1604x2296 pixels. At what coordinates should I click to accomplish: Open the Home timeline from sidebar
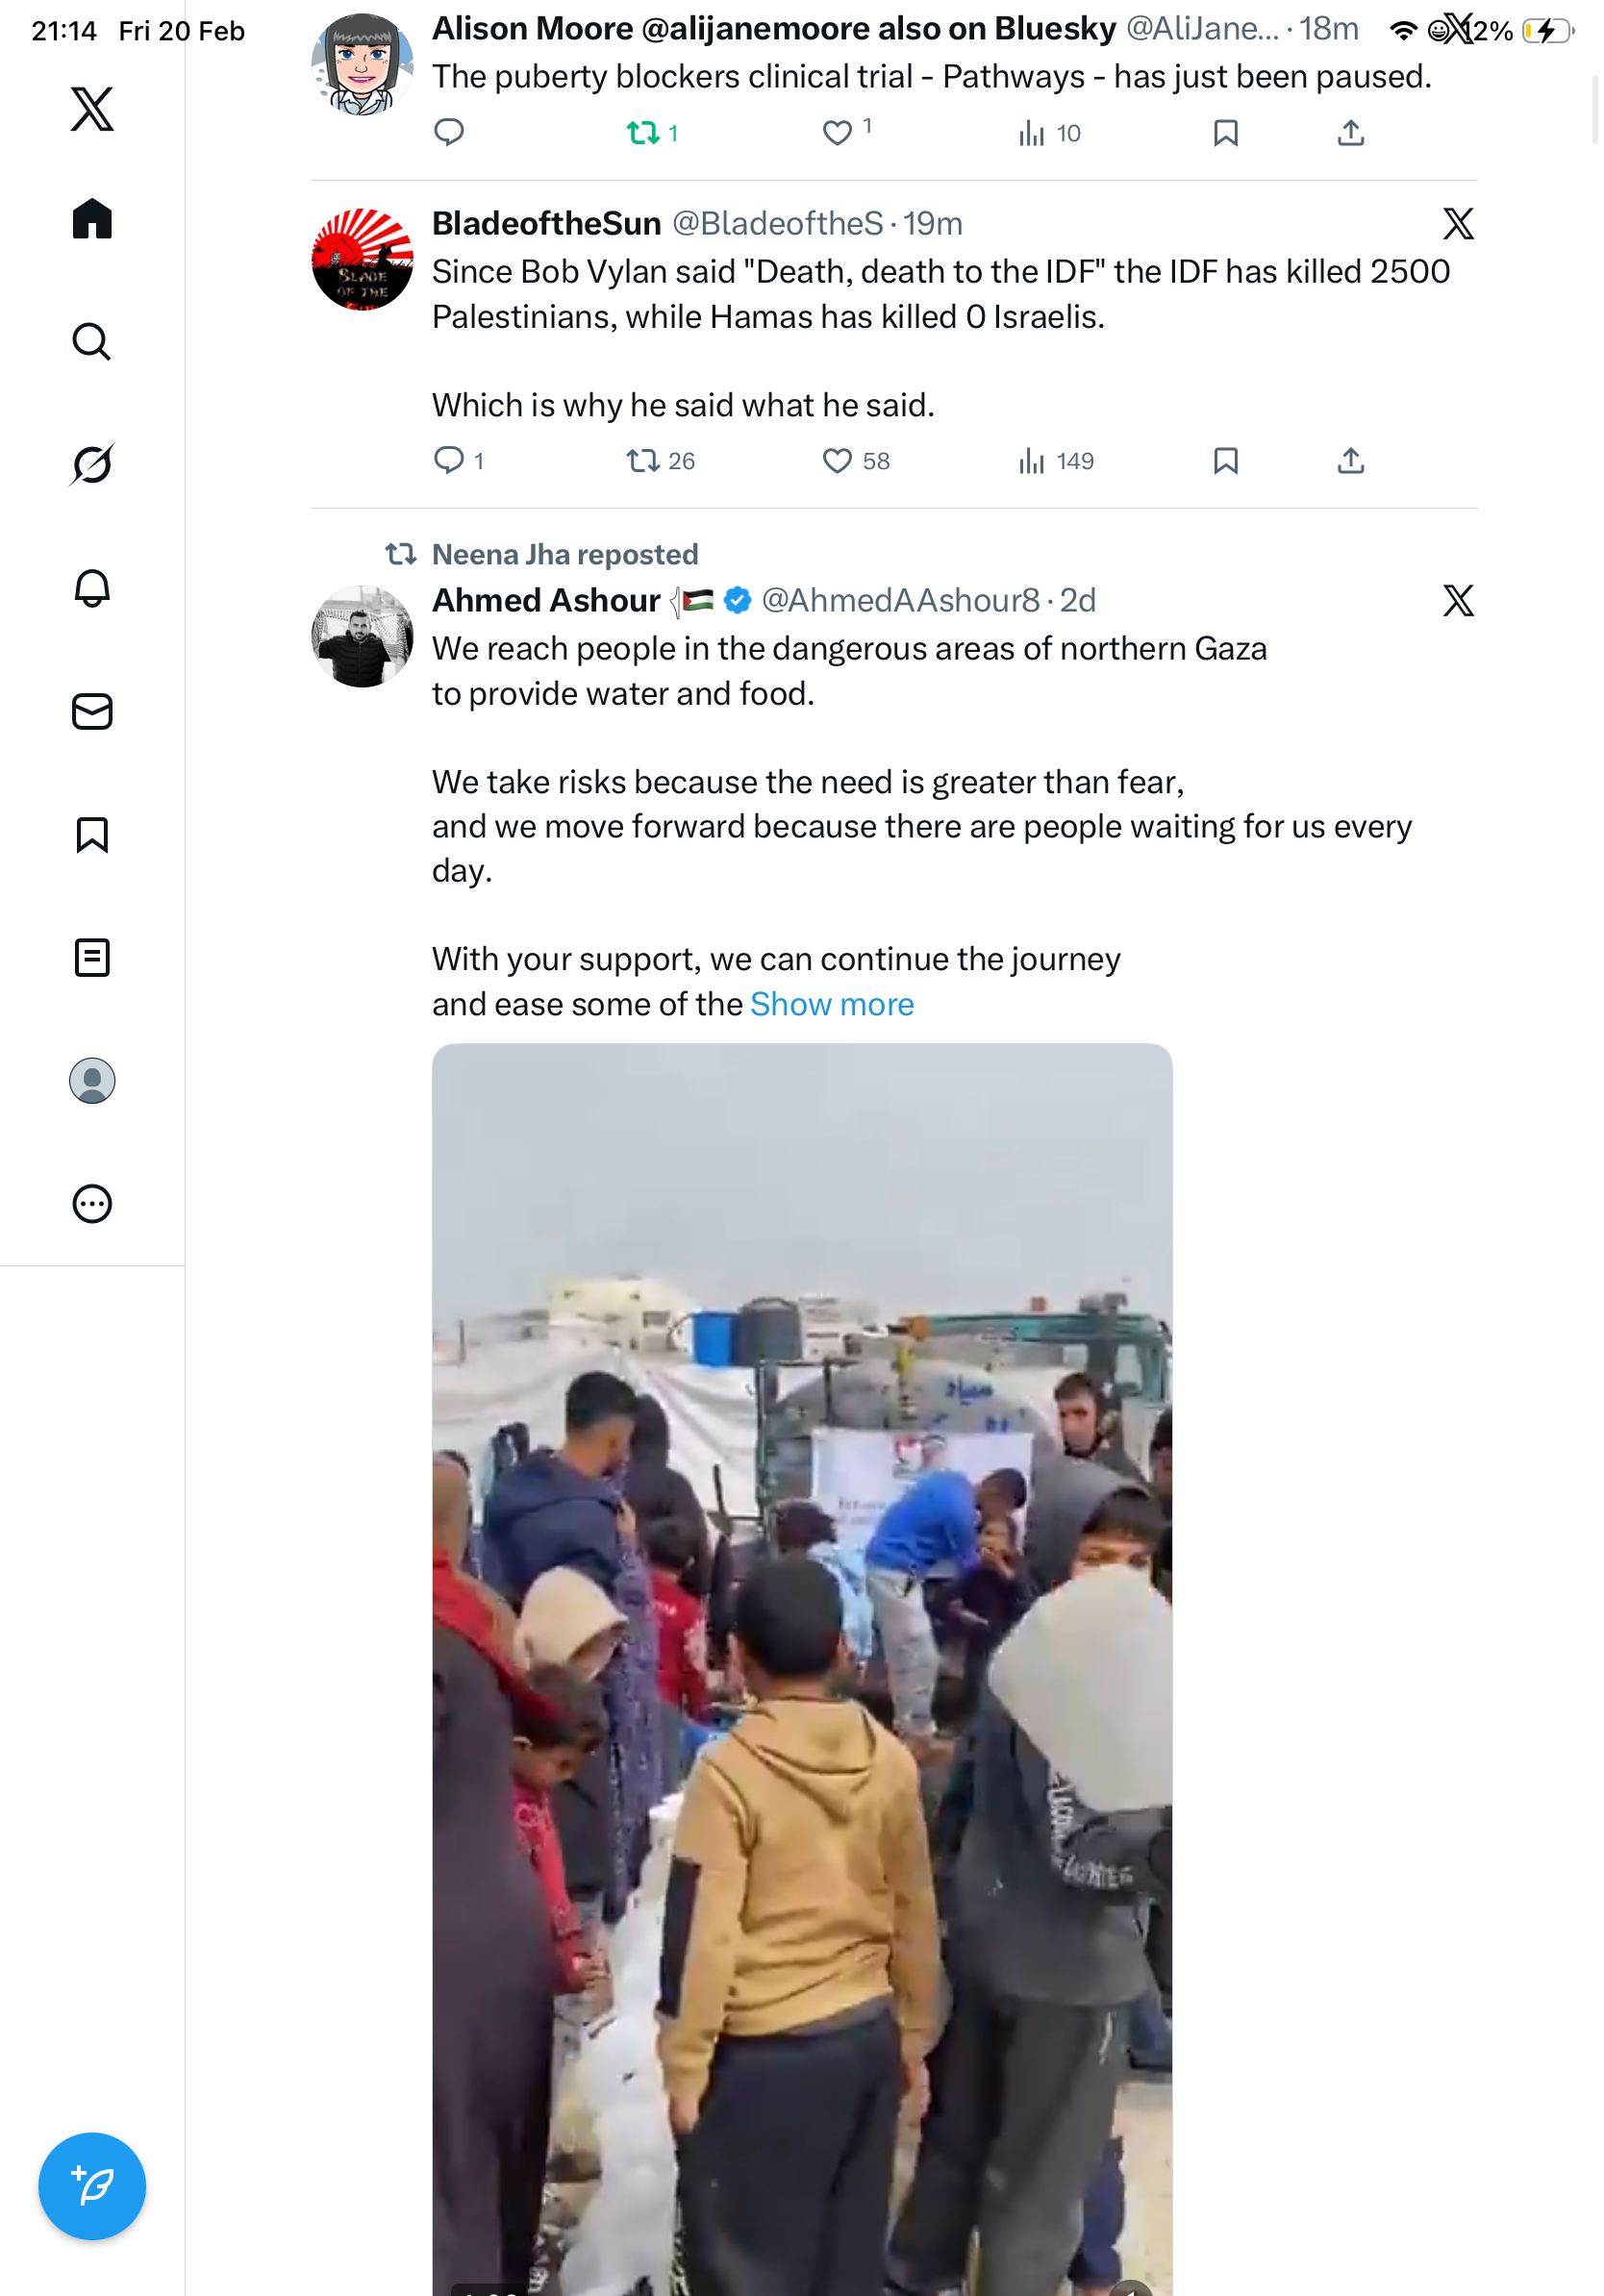[92, 218]
